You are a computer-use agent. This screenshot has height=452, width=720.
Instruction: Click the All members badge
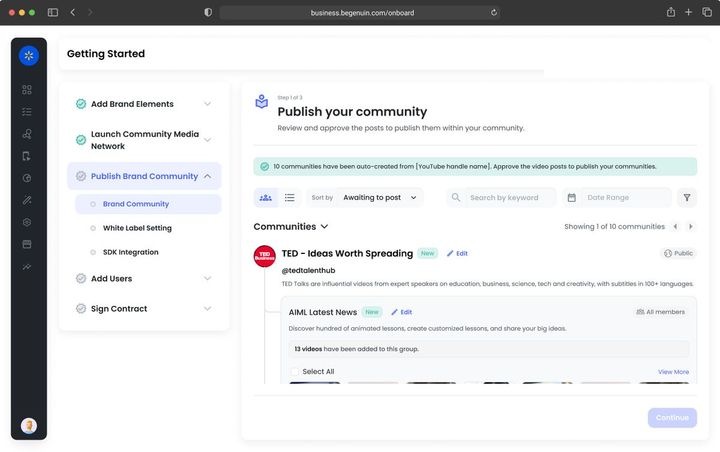pos(660,312)
